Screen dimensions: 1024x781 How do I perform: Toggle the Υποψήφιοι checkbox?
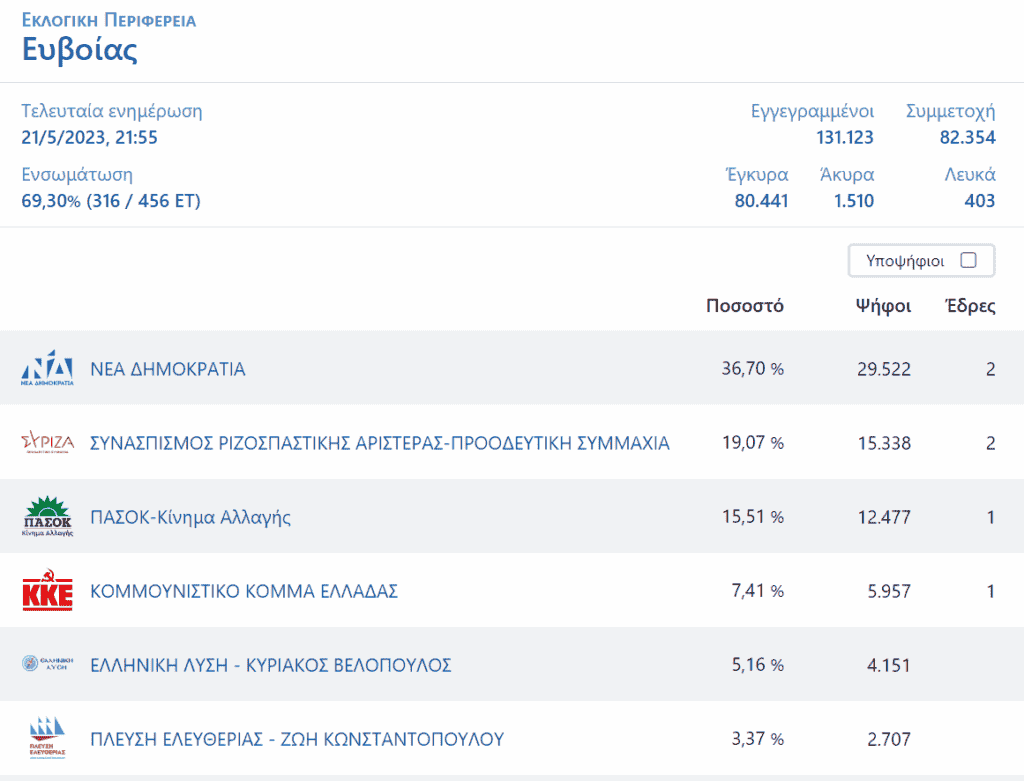[968, 261]
